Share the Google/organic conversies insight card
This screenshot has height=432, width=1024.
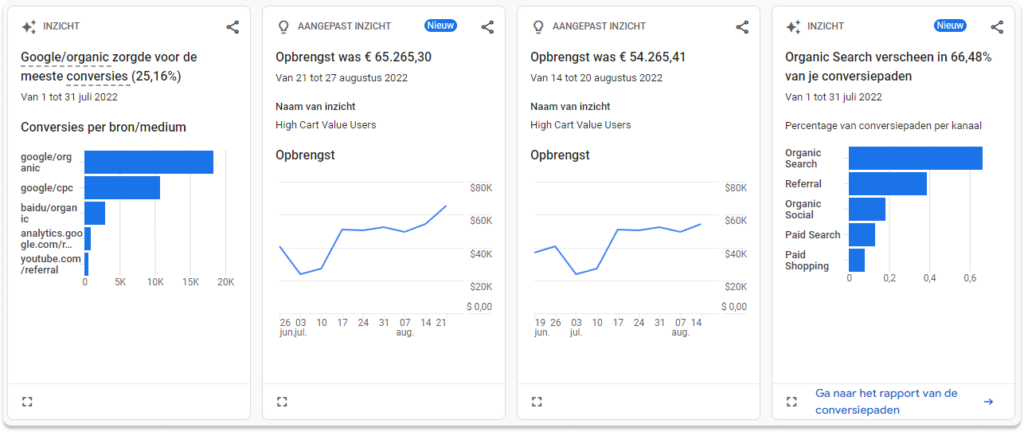pos(232,27)
